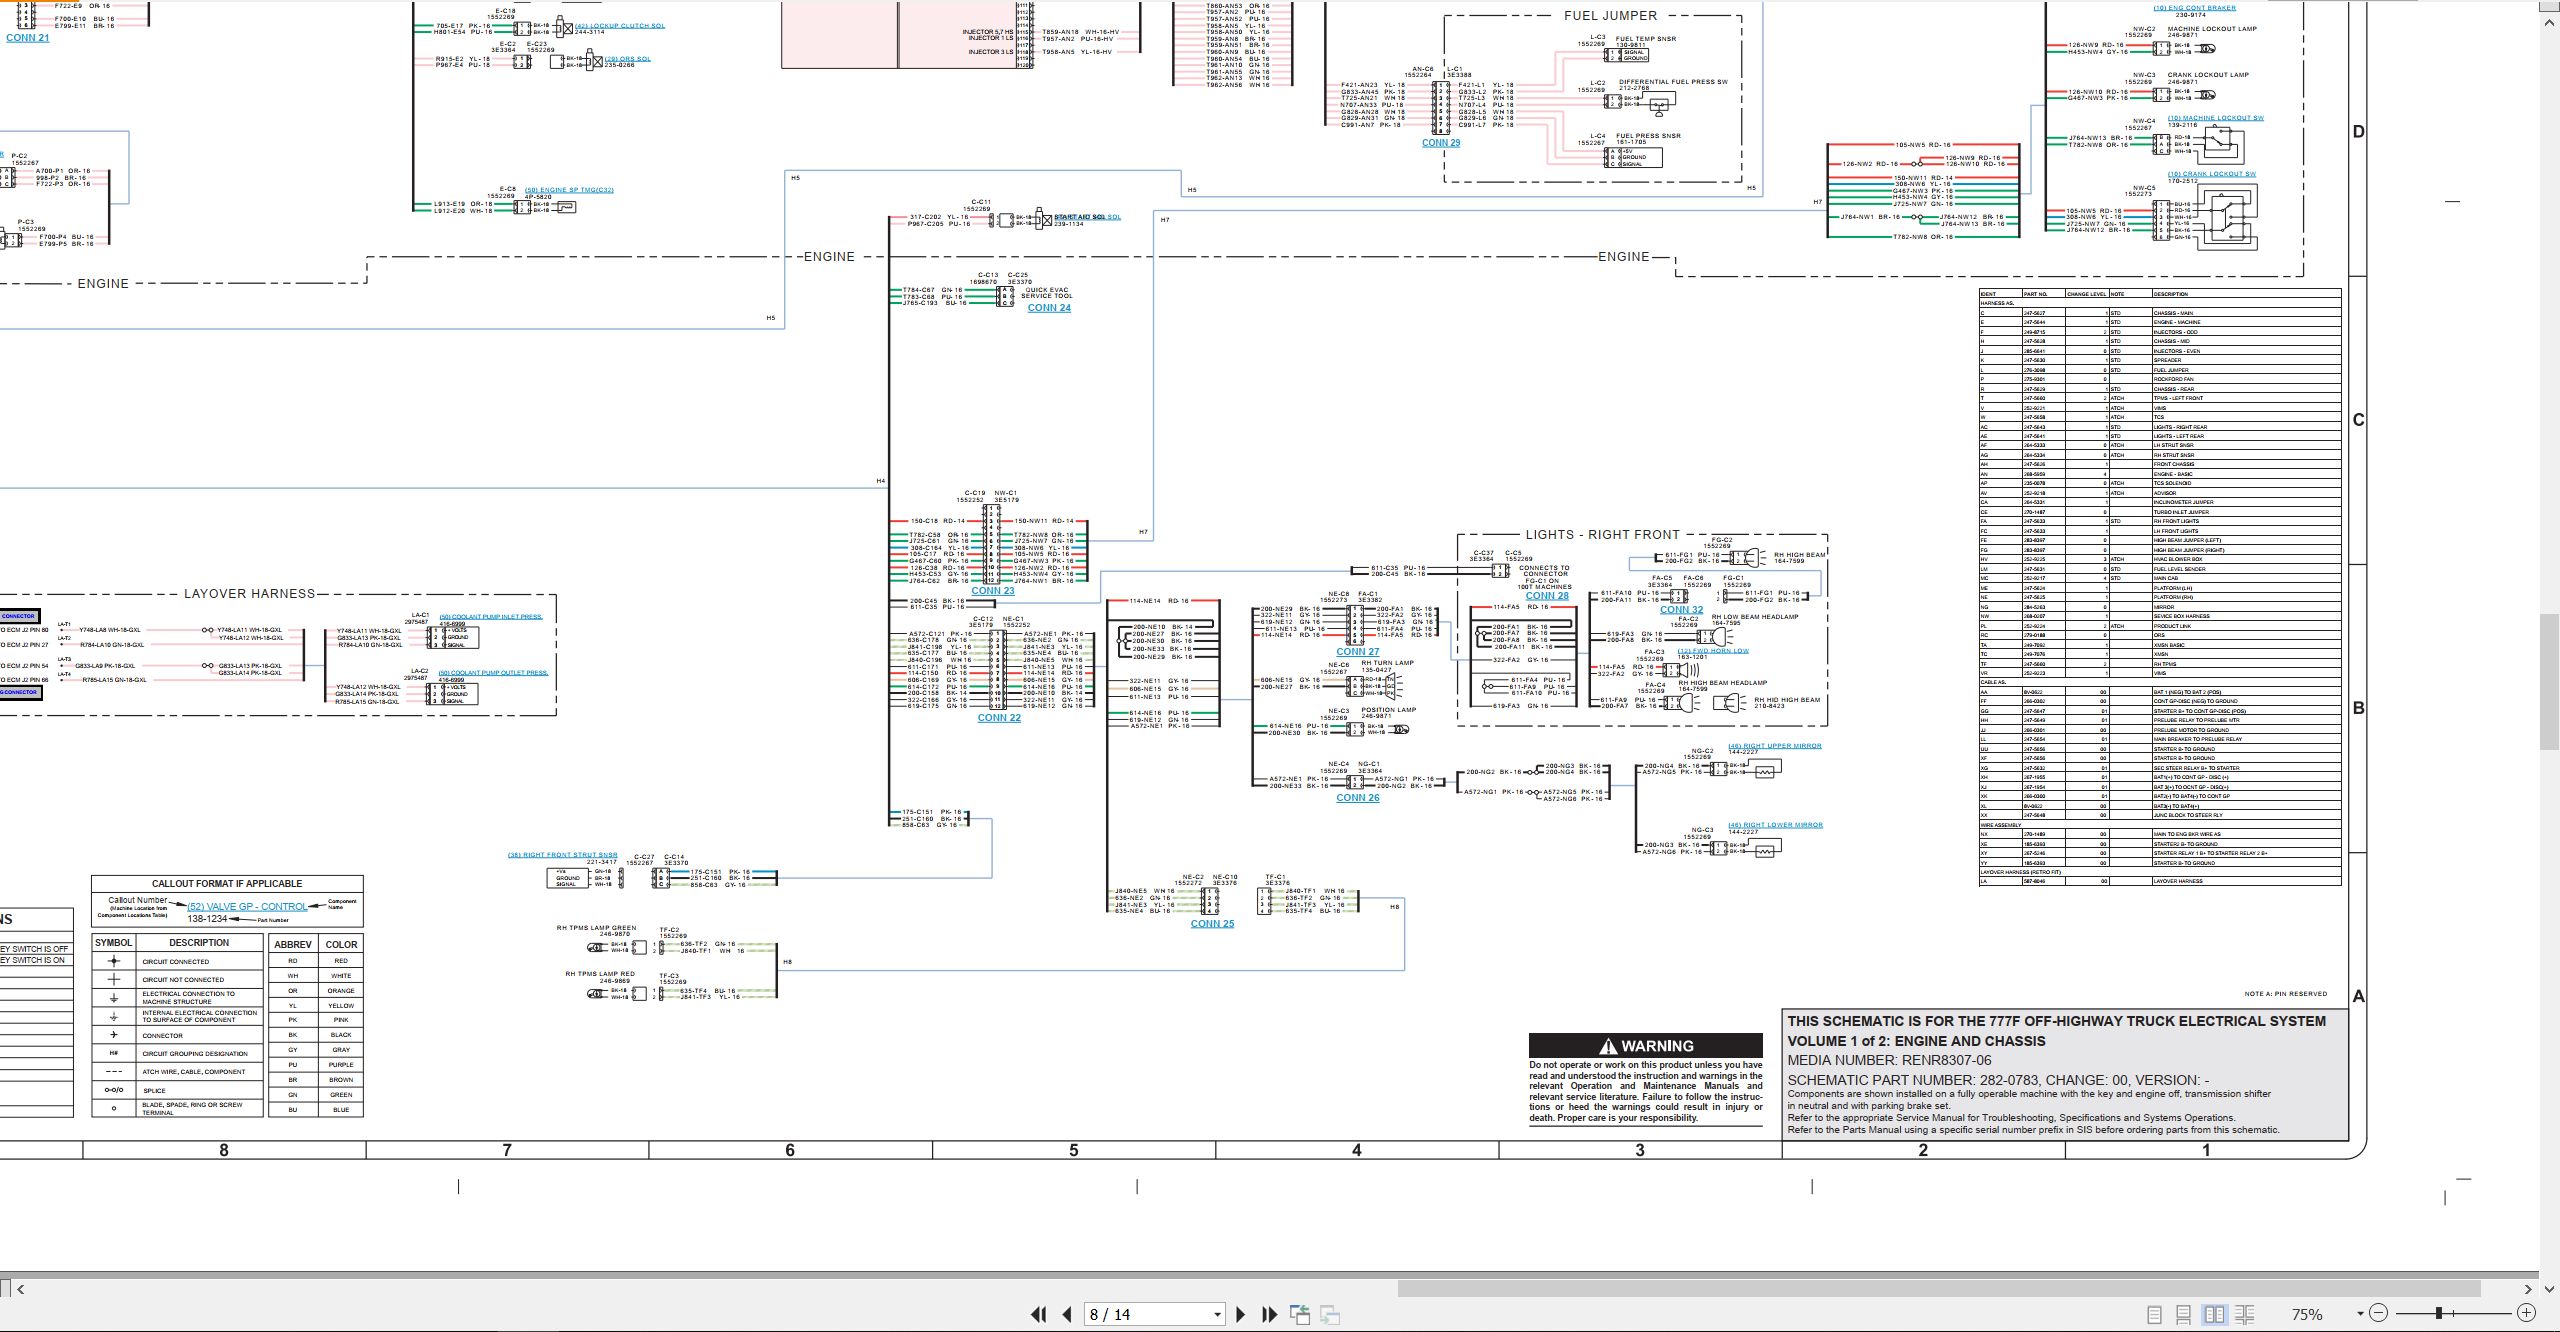Follow the MACHINE LOCKOUT SW link
This screenshot has width=2560, height=1332.
coord(2214,118)
